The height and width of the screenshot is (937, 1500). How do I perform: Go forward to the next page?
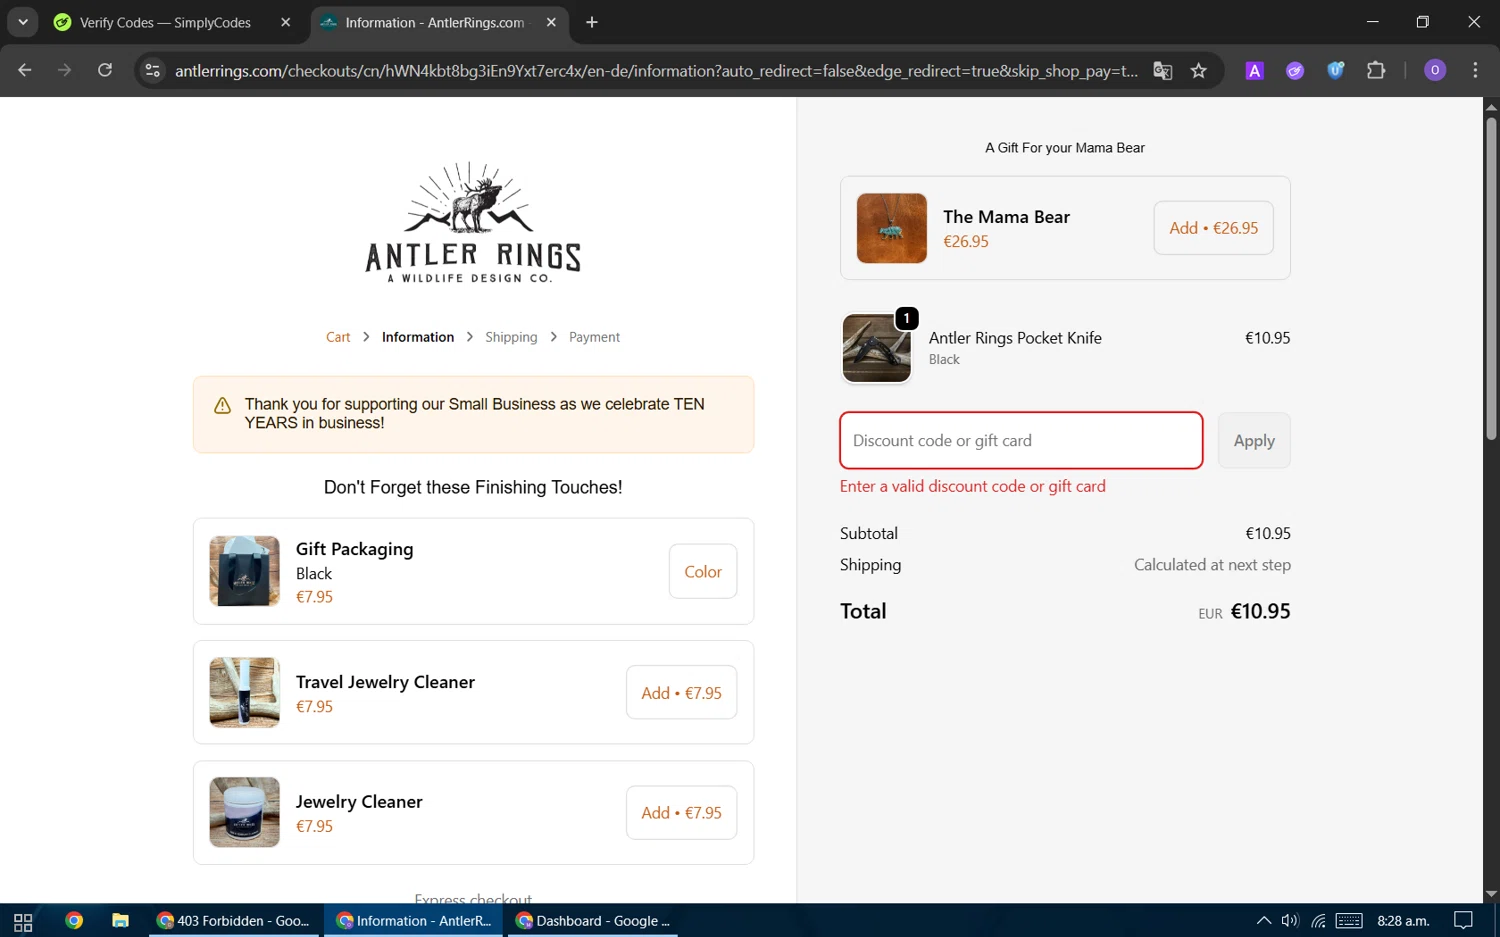65,70
